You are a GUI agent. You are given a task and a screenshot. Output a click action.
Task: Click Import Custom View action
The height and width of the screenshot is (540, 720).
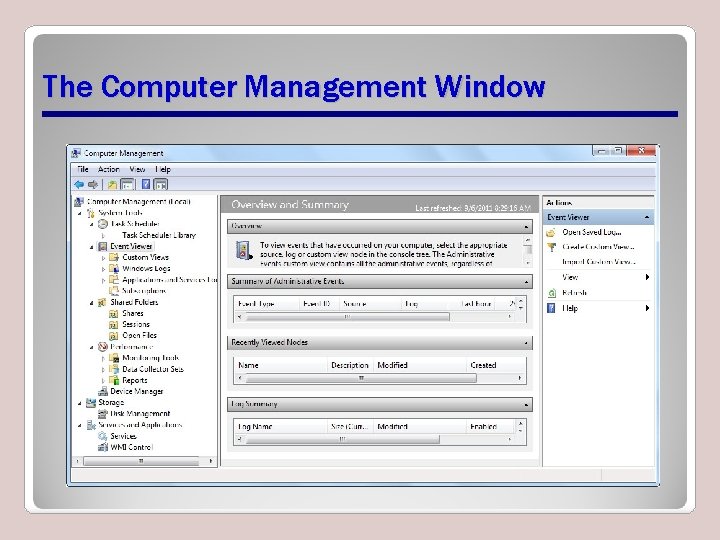tap(598, 262)
